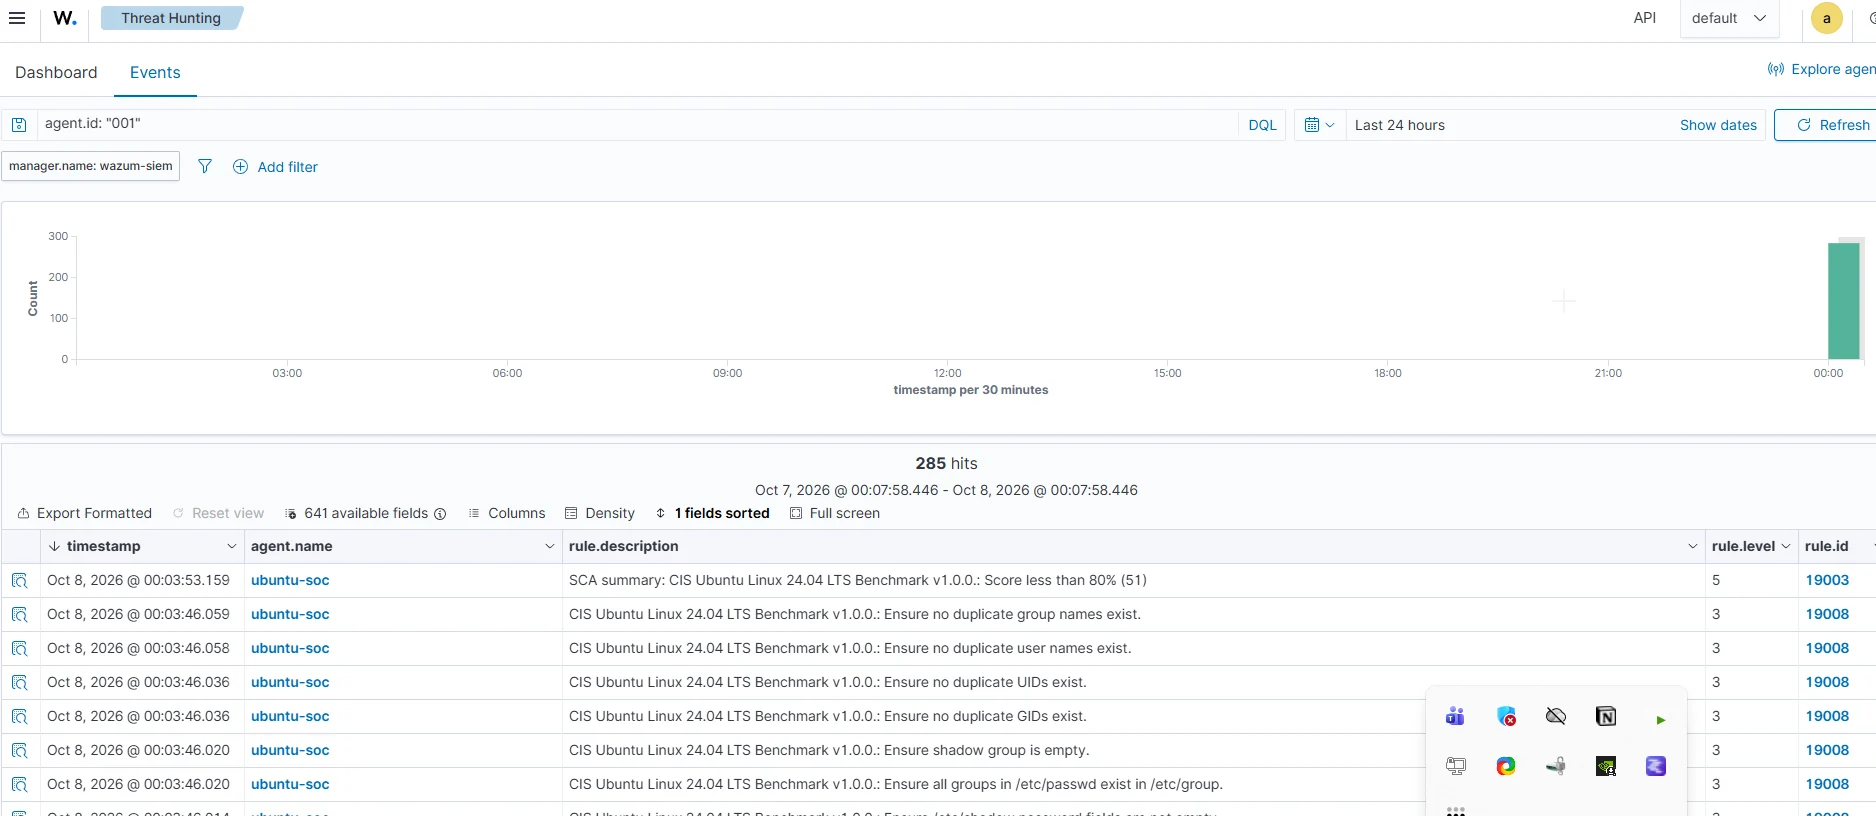Open the Density options
The image size is (1876, 816).
pyautogui.click(x=600, y=513)
